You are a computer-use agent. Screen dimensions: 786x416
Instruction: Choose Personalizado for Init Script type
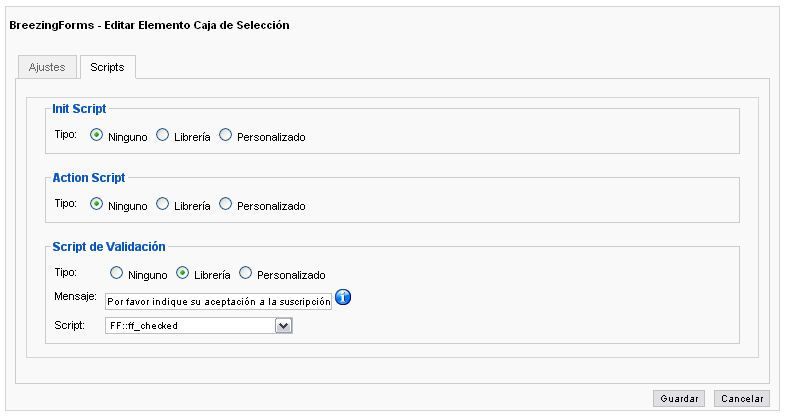point(226,135)
